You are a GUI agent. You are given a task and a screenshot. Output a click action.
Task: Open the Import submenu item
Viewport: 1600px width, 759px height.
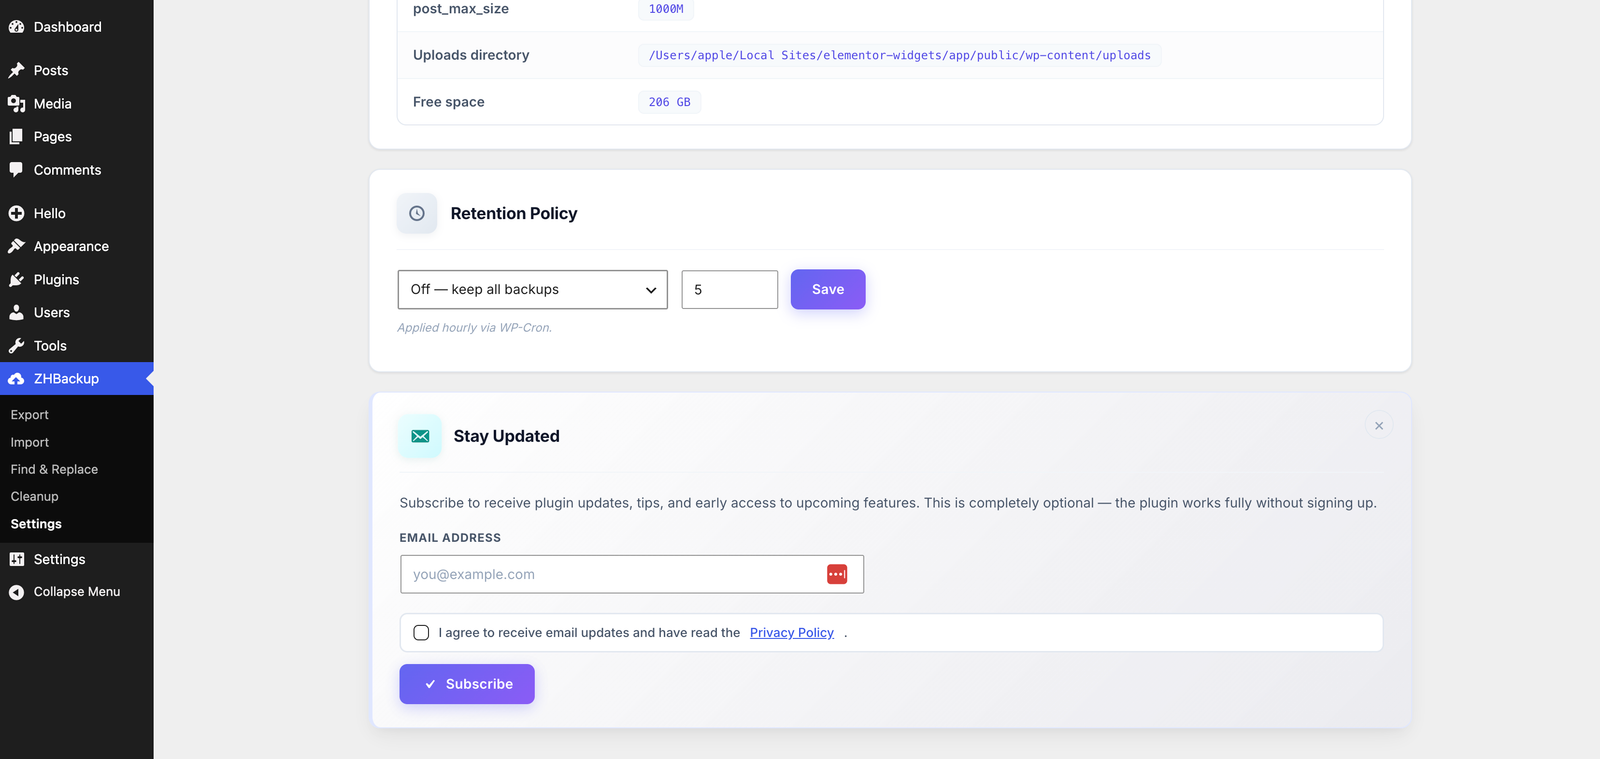(x=30, y=442)
